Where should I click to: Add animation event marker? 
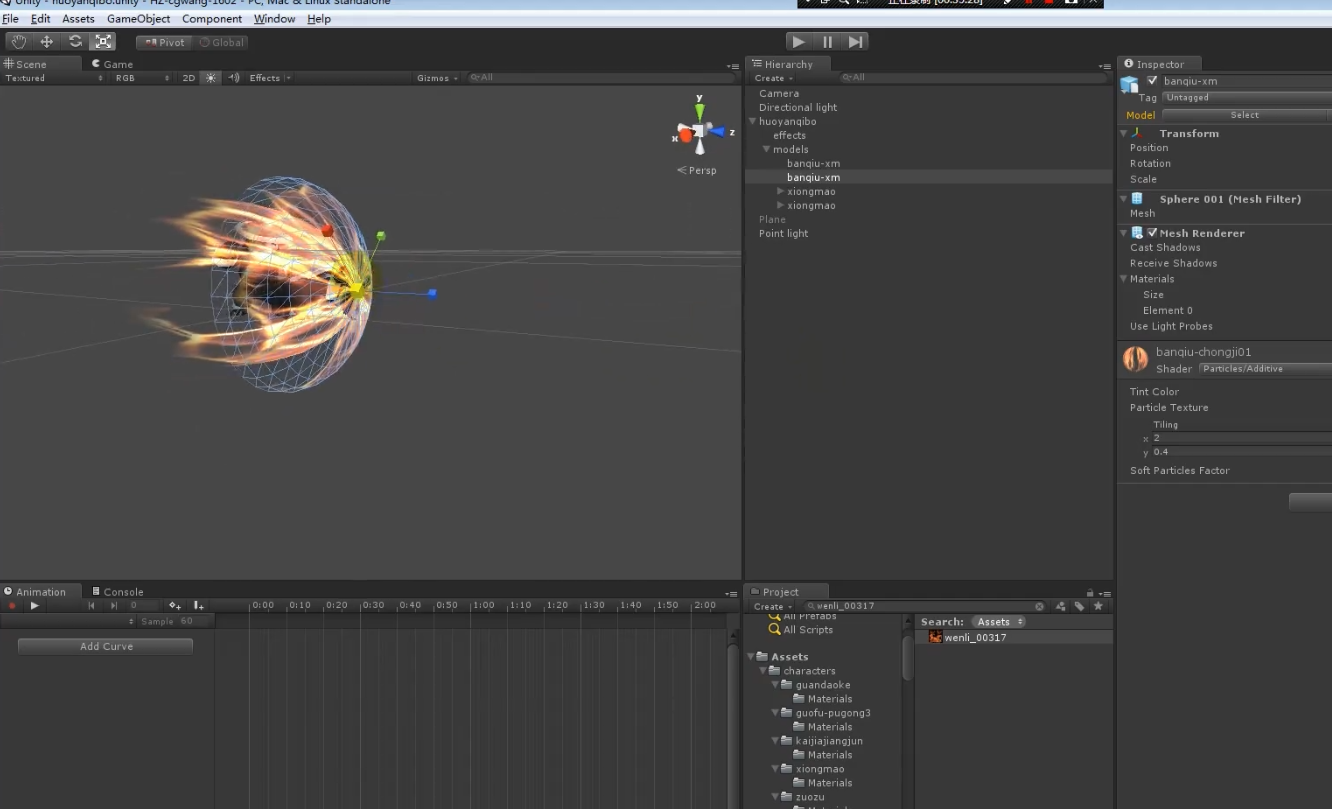coord(198,605)
